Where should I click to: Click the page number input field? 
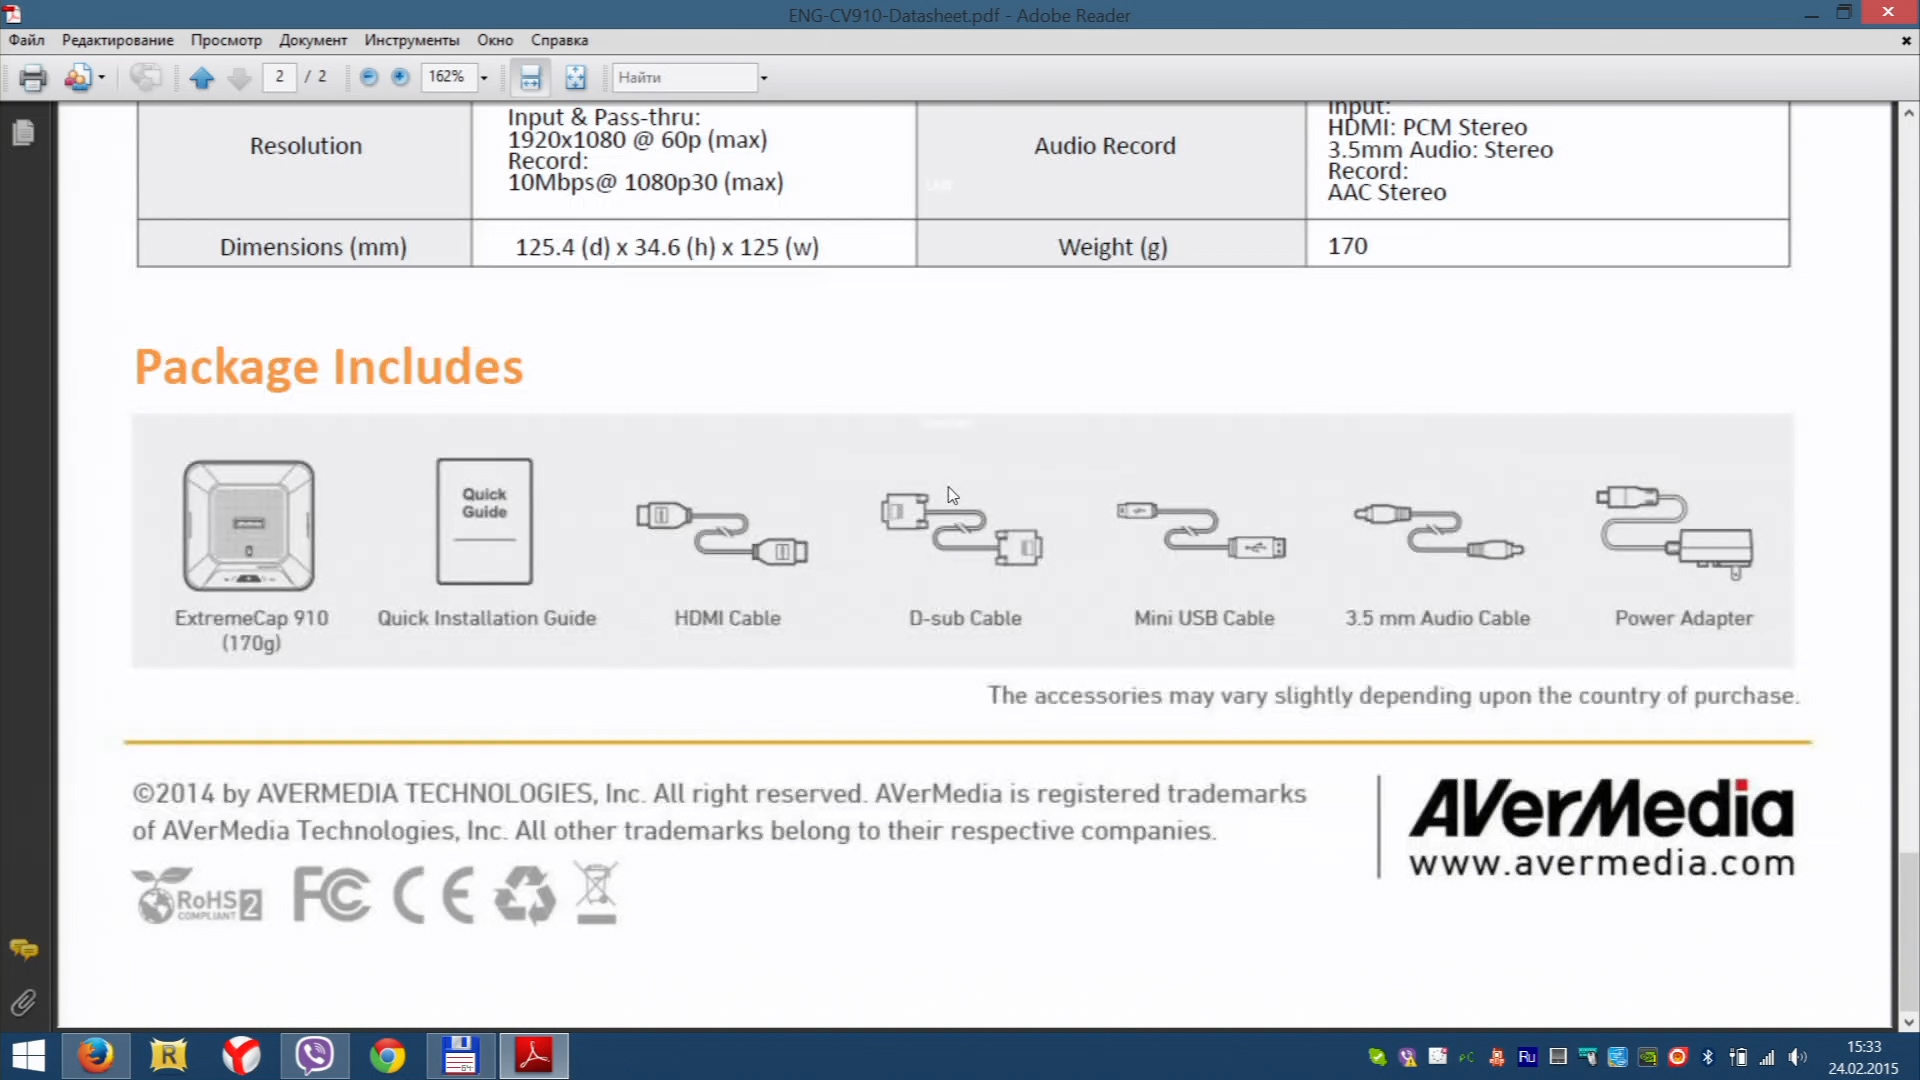point(279,77)
